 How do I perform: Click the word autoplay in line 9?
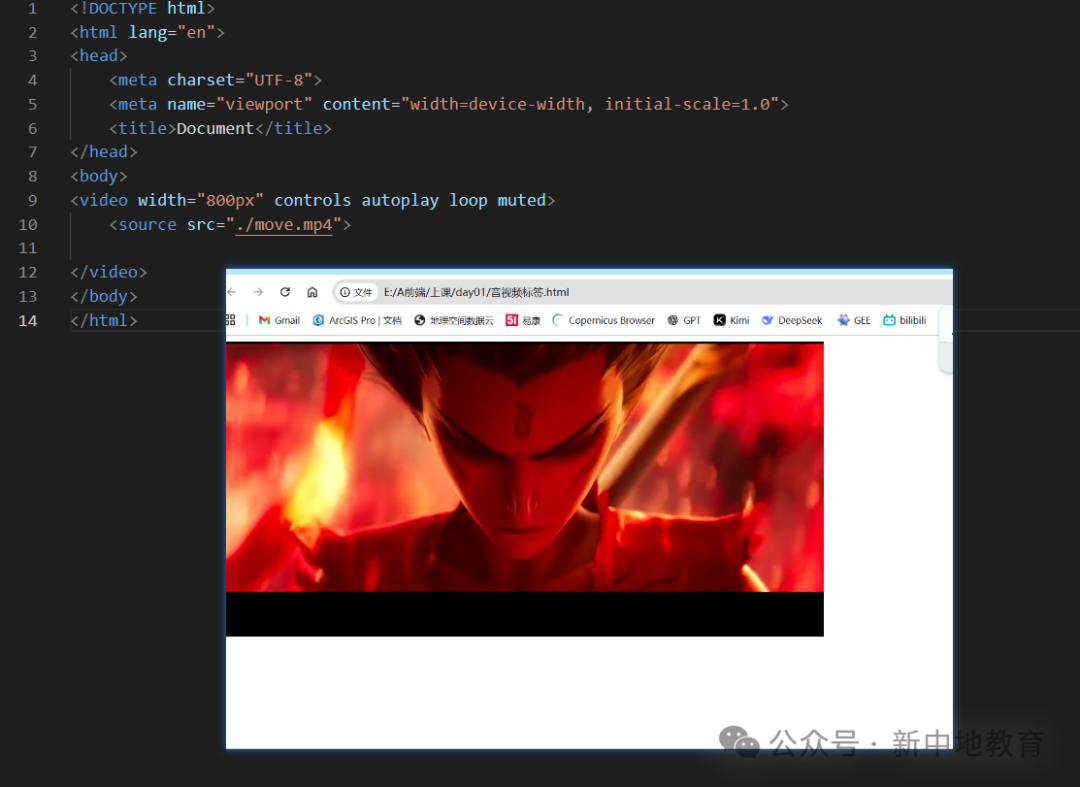tap(400, 200)
